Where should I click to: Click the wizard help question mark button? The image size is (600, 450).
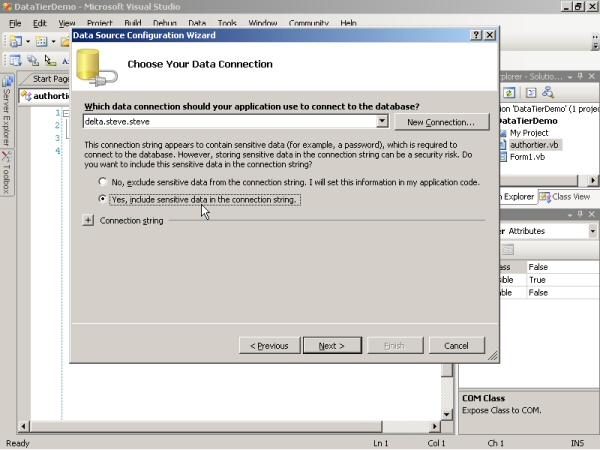tap(476, 35)
